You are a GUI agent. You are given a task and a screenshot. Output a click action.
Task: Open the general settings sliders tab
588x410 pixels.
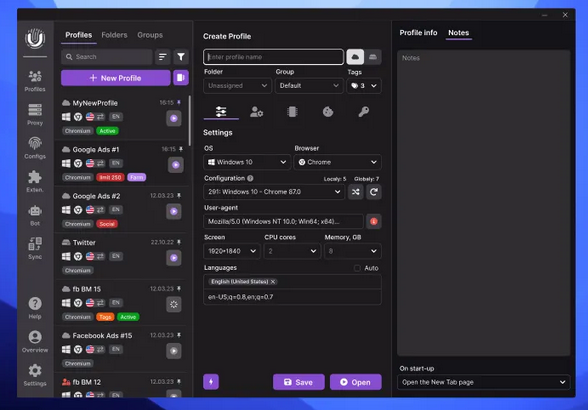pos(221,111)
